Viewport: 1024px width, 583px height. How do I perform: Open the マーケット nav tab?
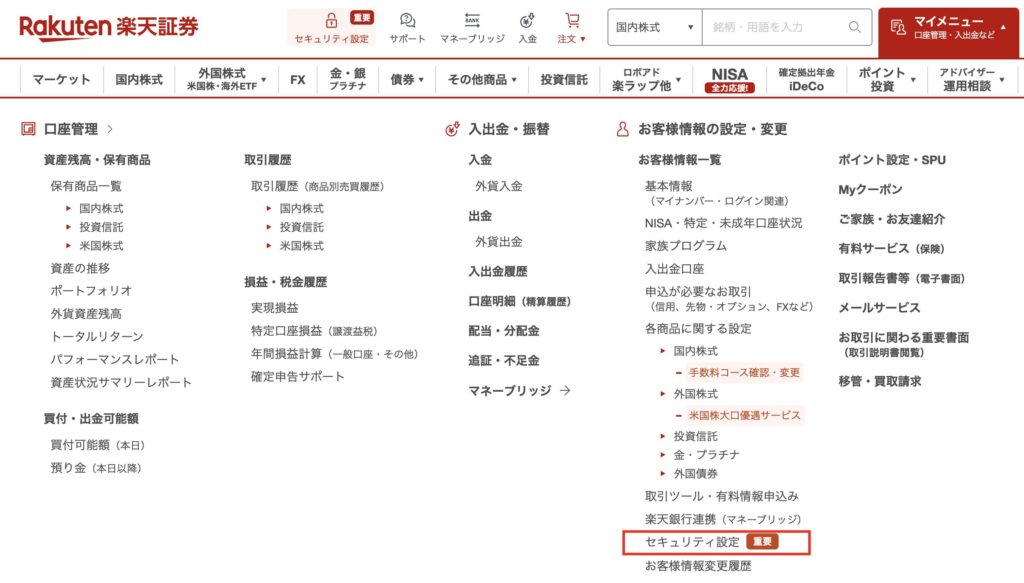coord(61,80)
